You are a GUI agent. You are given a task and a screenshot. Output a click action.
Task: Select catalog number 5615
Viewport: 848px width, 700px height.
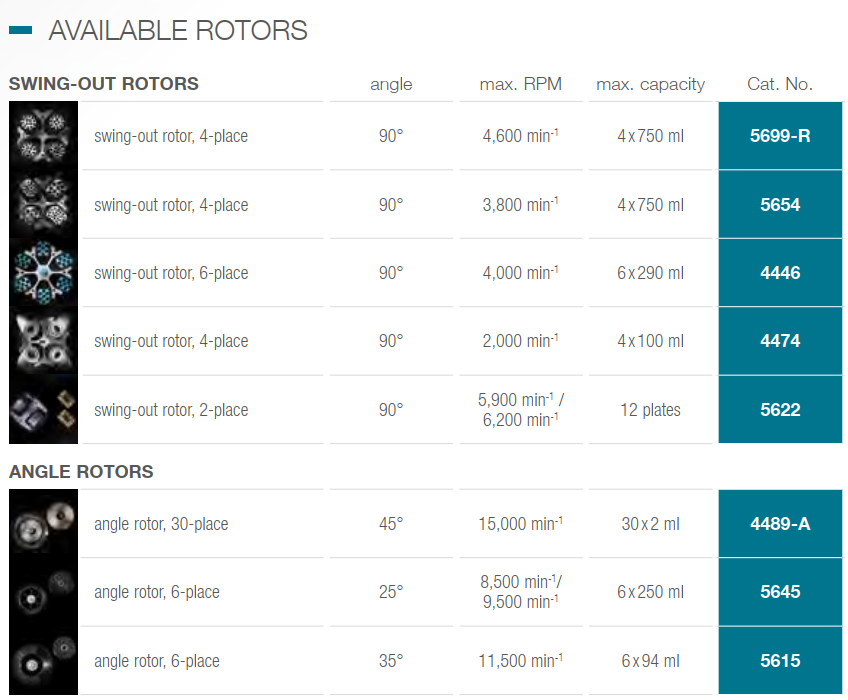coord(780,661)
